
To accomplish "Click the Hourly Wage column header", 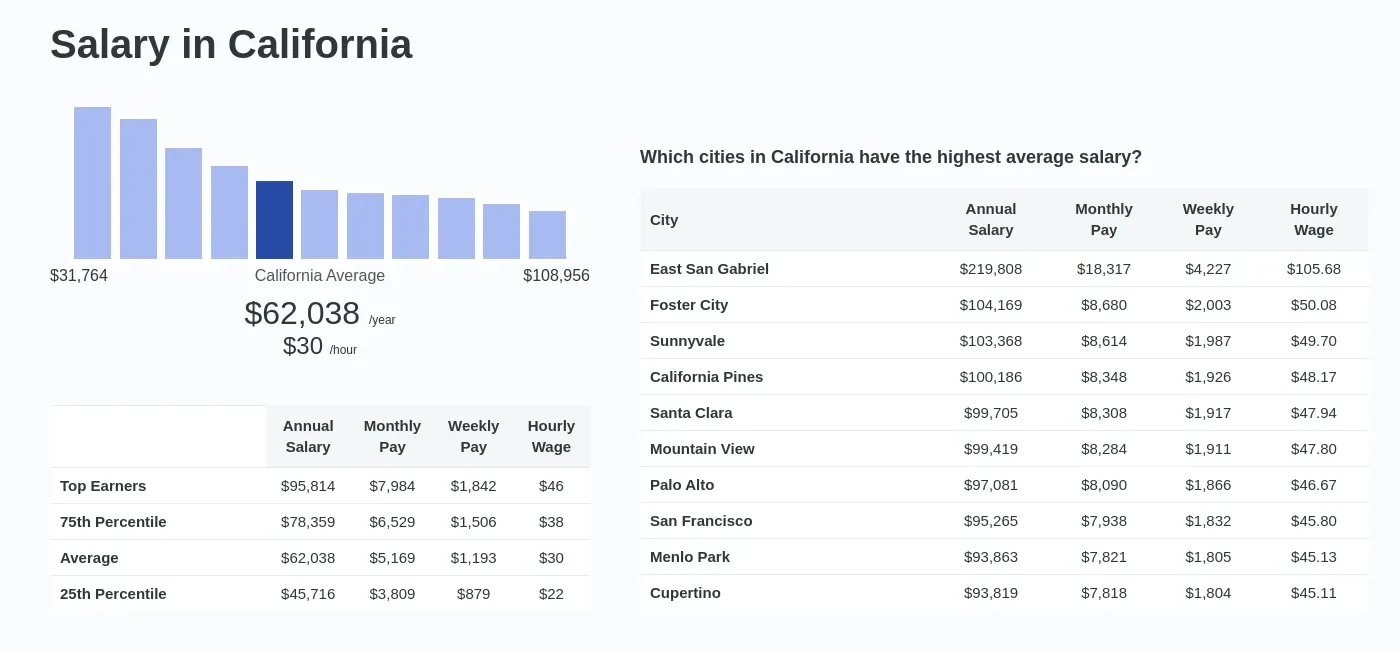I will [x=1313, y=219].
